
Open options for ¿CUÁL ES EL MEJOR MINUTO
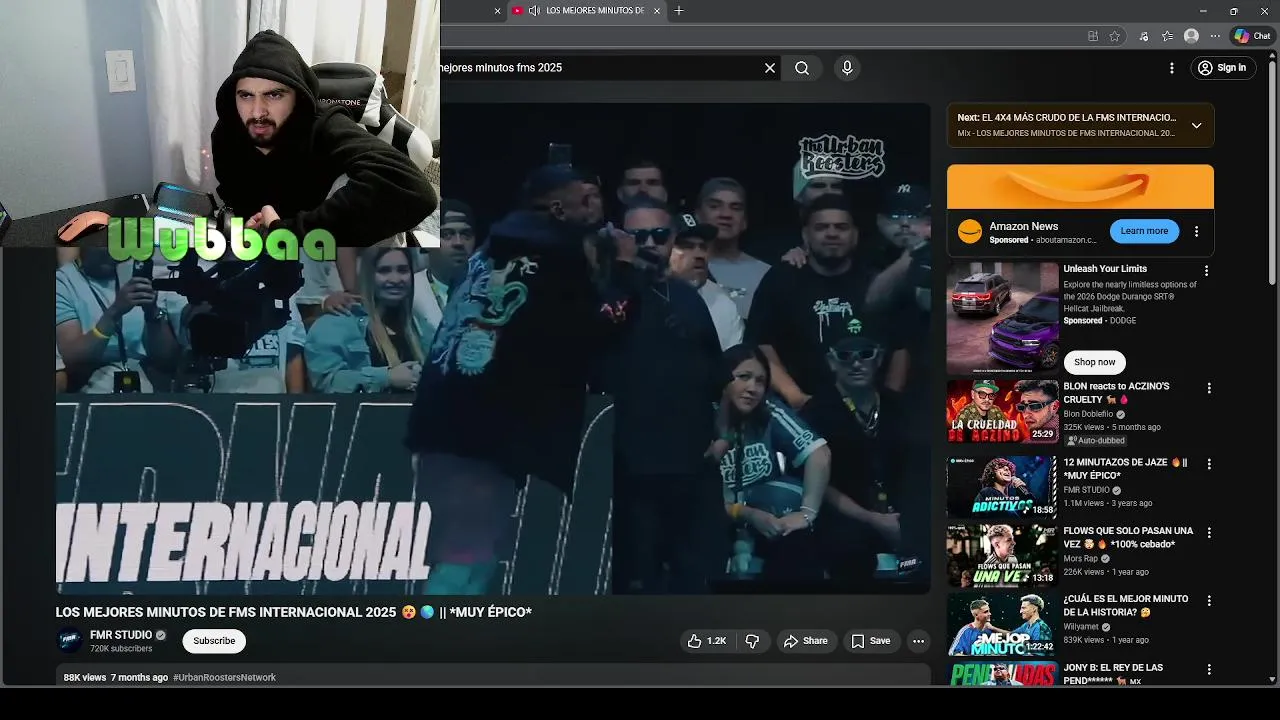(x=1209, y=601)
